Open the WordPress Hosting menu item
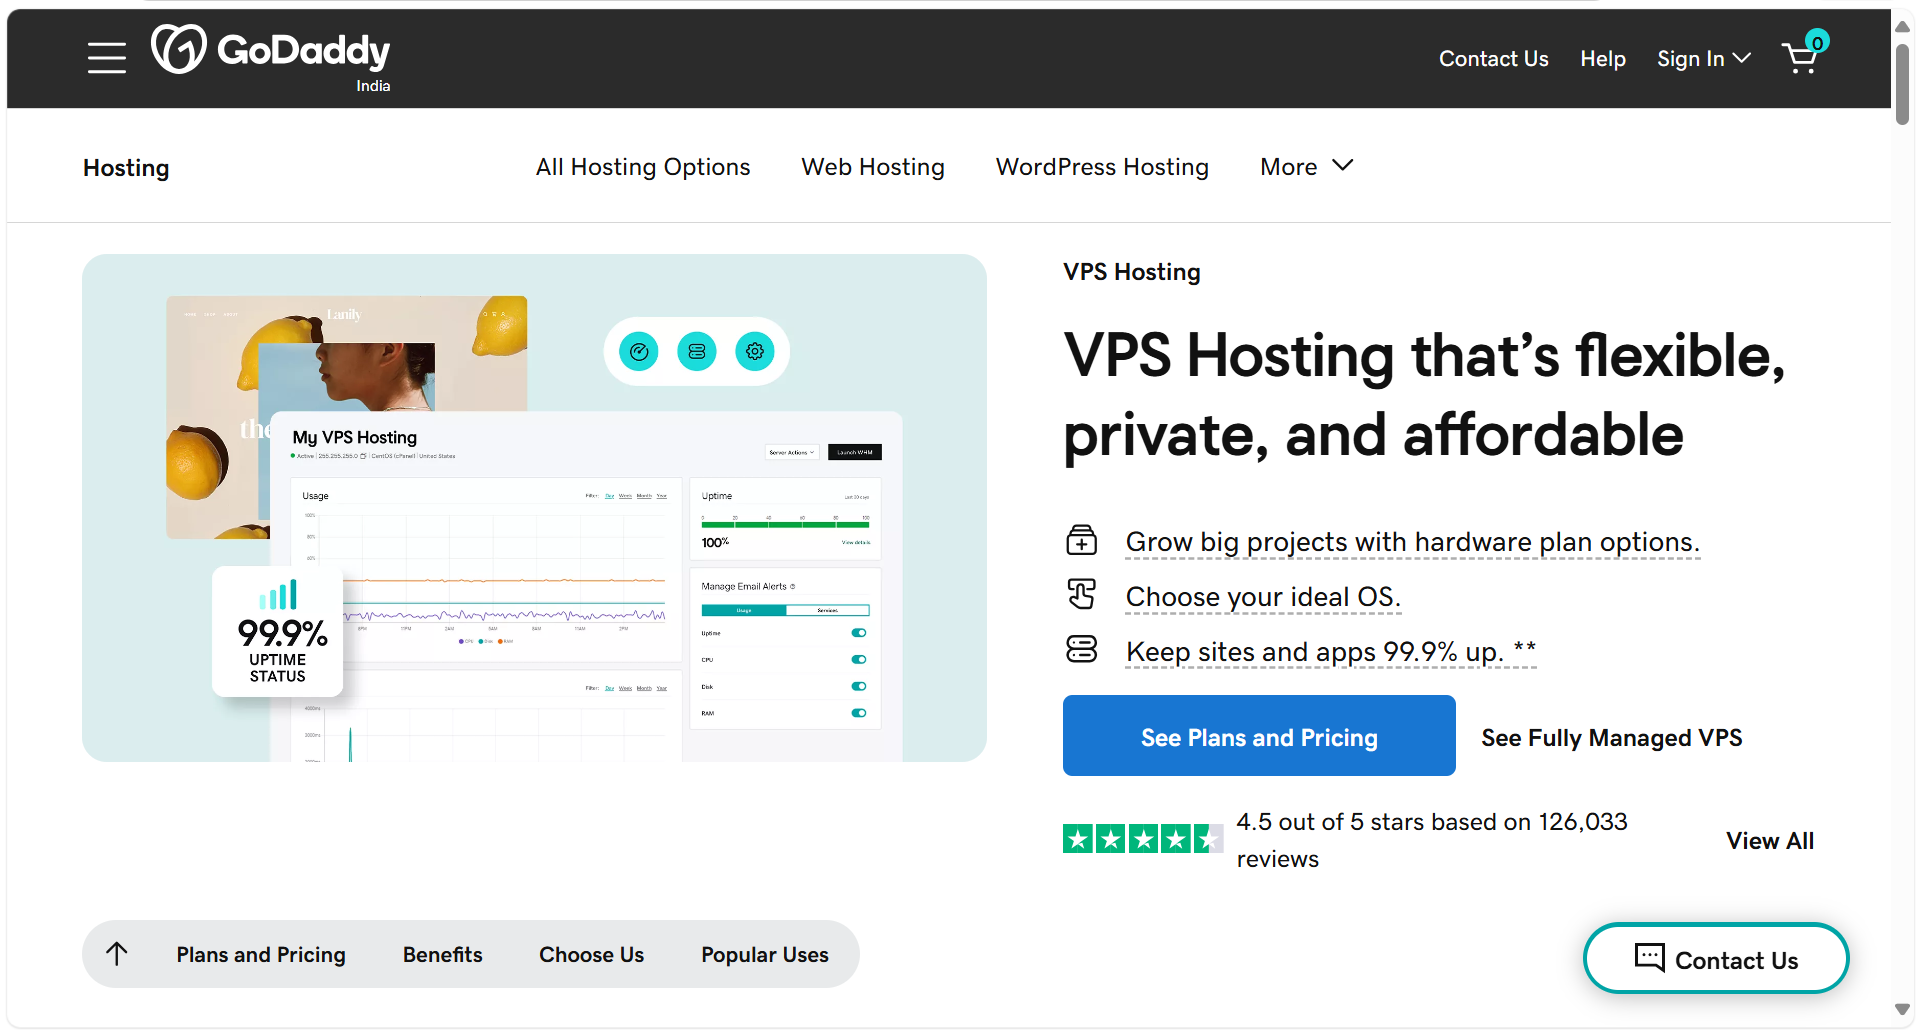The width and height of the screenshot is (1918, 1030). [x=1101, y=166]
